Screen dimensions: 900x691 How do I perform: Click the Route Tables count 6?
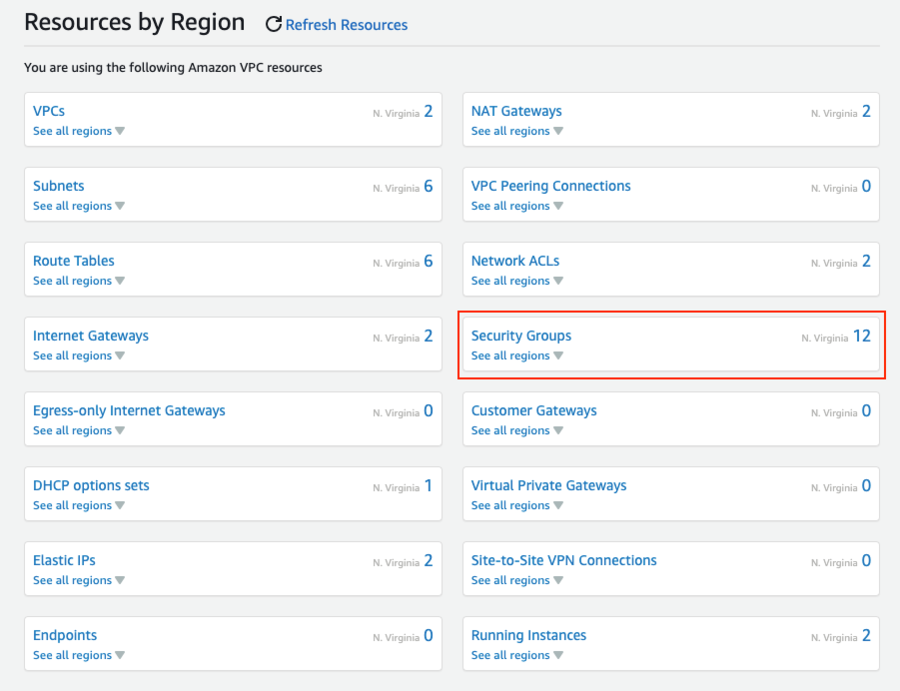pos(428,261)
